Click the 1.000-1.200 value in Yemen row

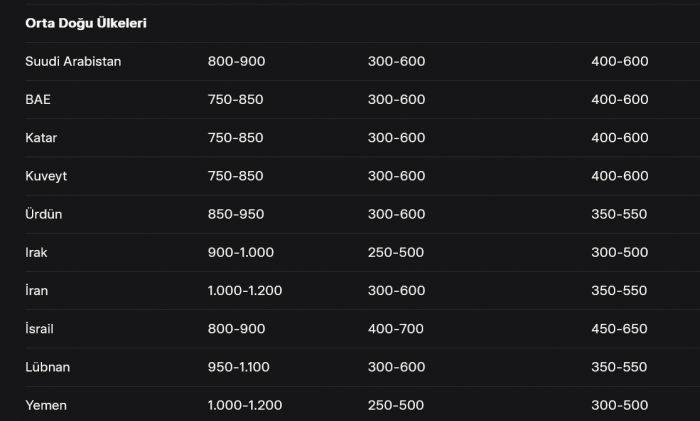[245, 405]
